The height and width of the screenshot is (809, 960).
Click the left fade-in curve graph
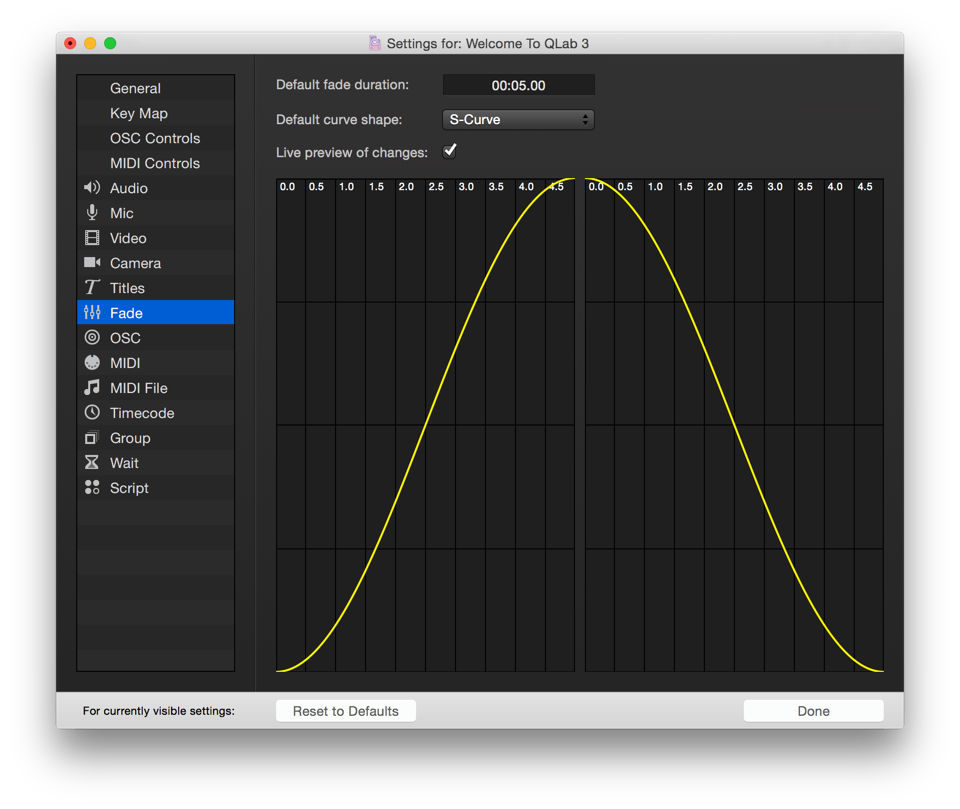(425, 425)
